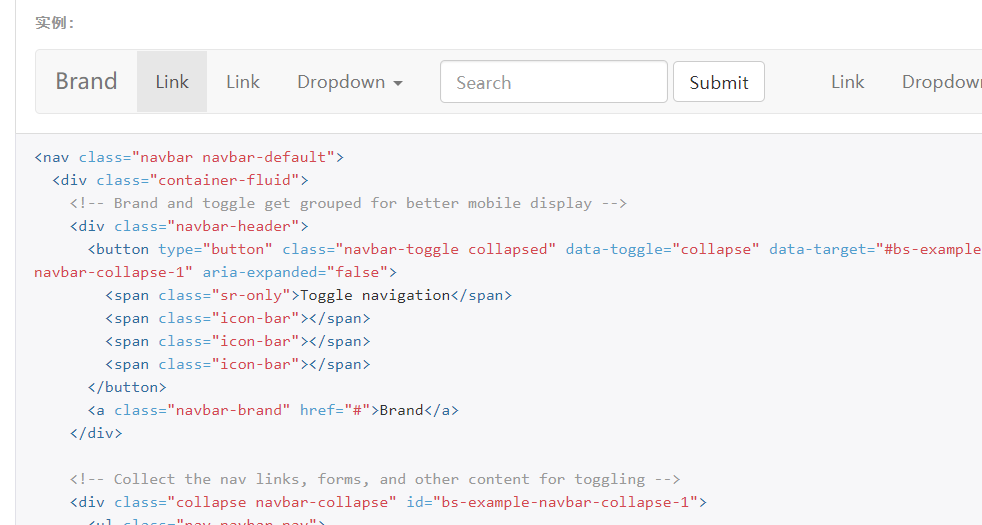Click the 实例: heading text
Viewport: 982px width, 525px height.
(55, 23)
